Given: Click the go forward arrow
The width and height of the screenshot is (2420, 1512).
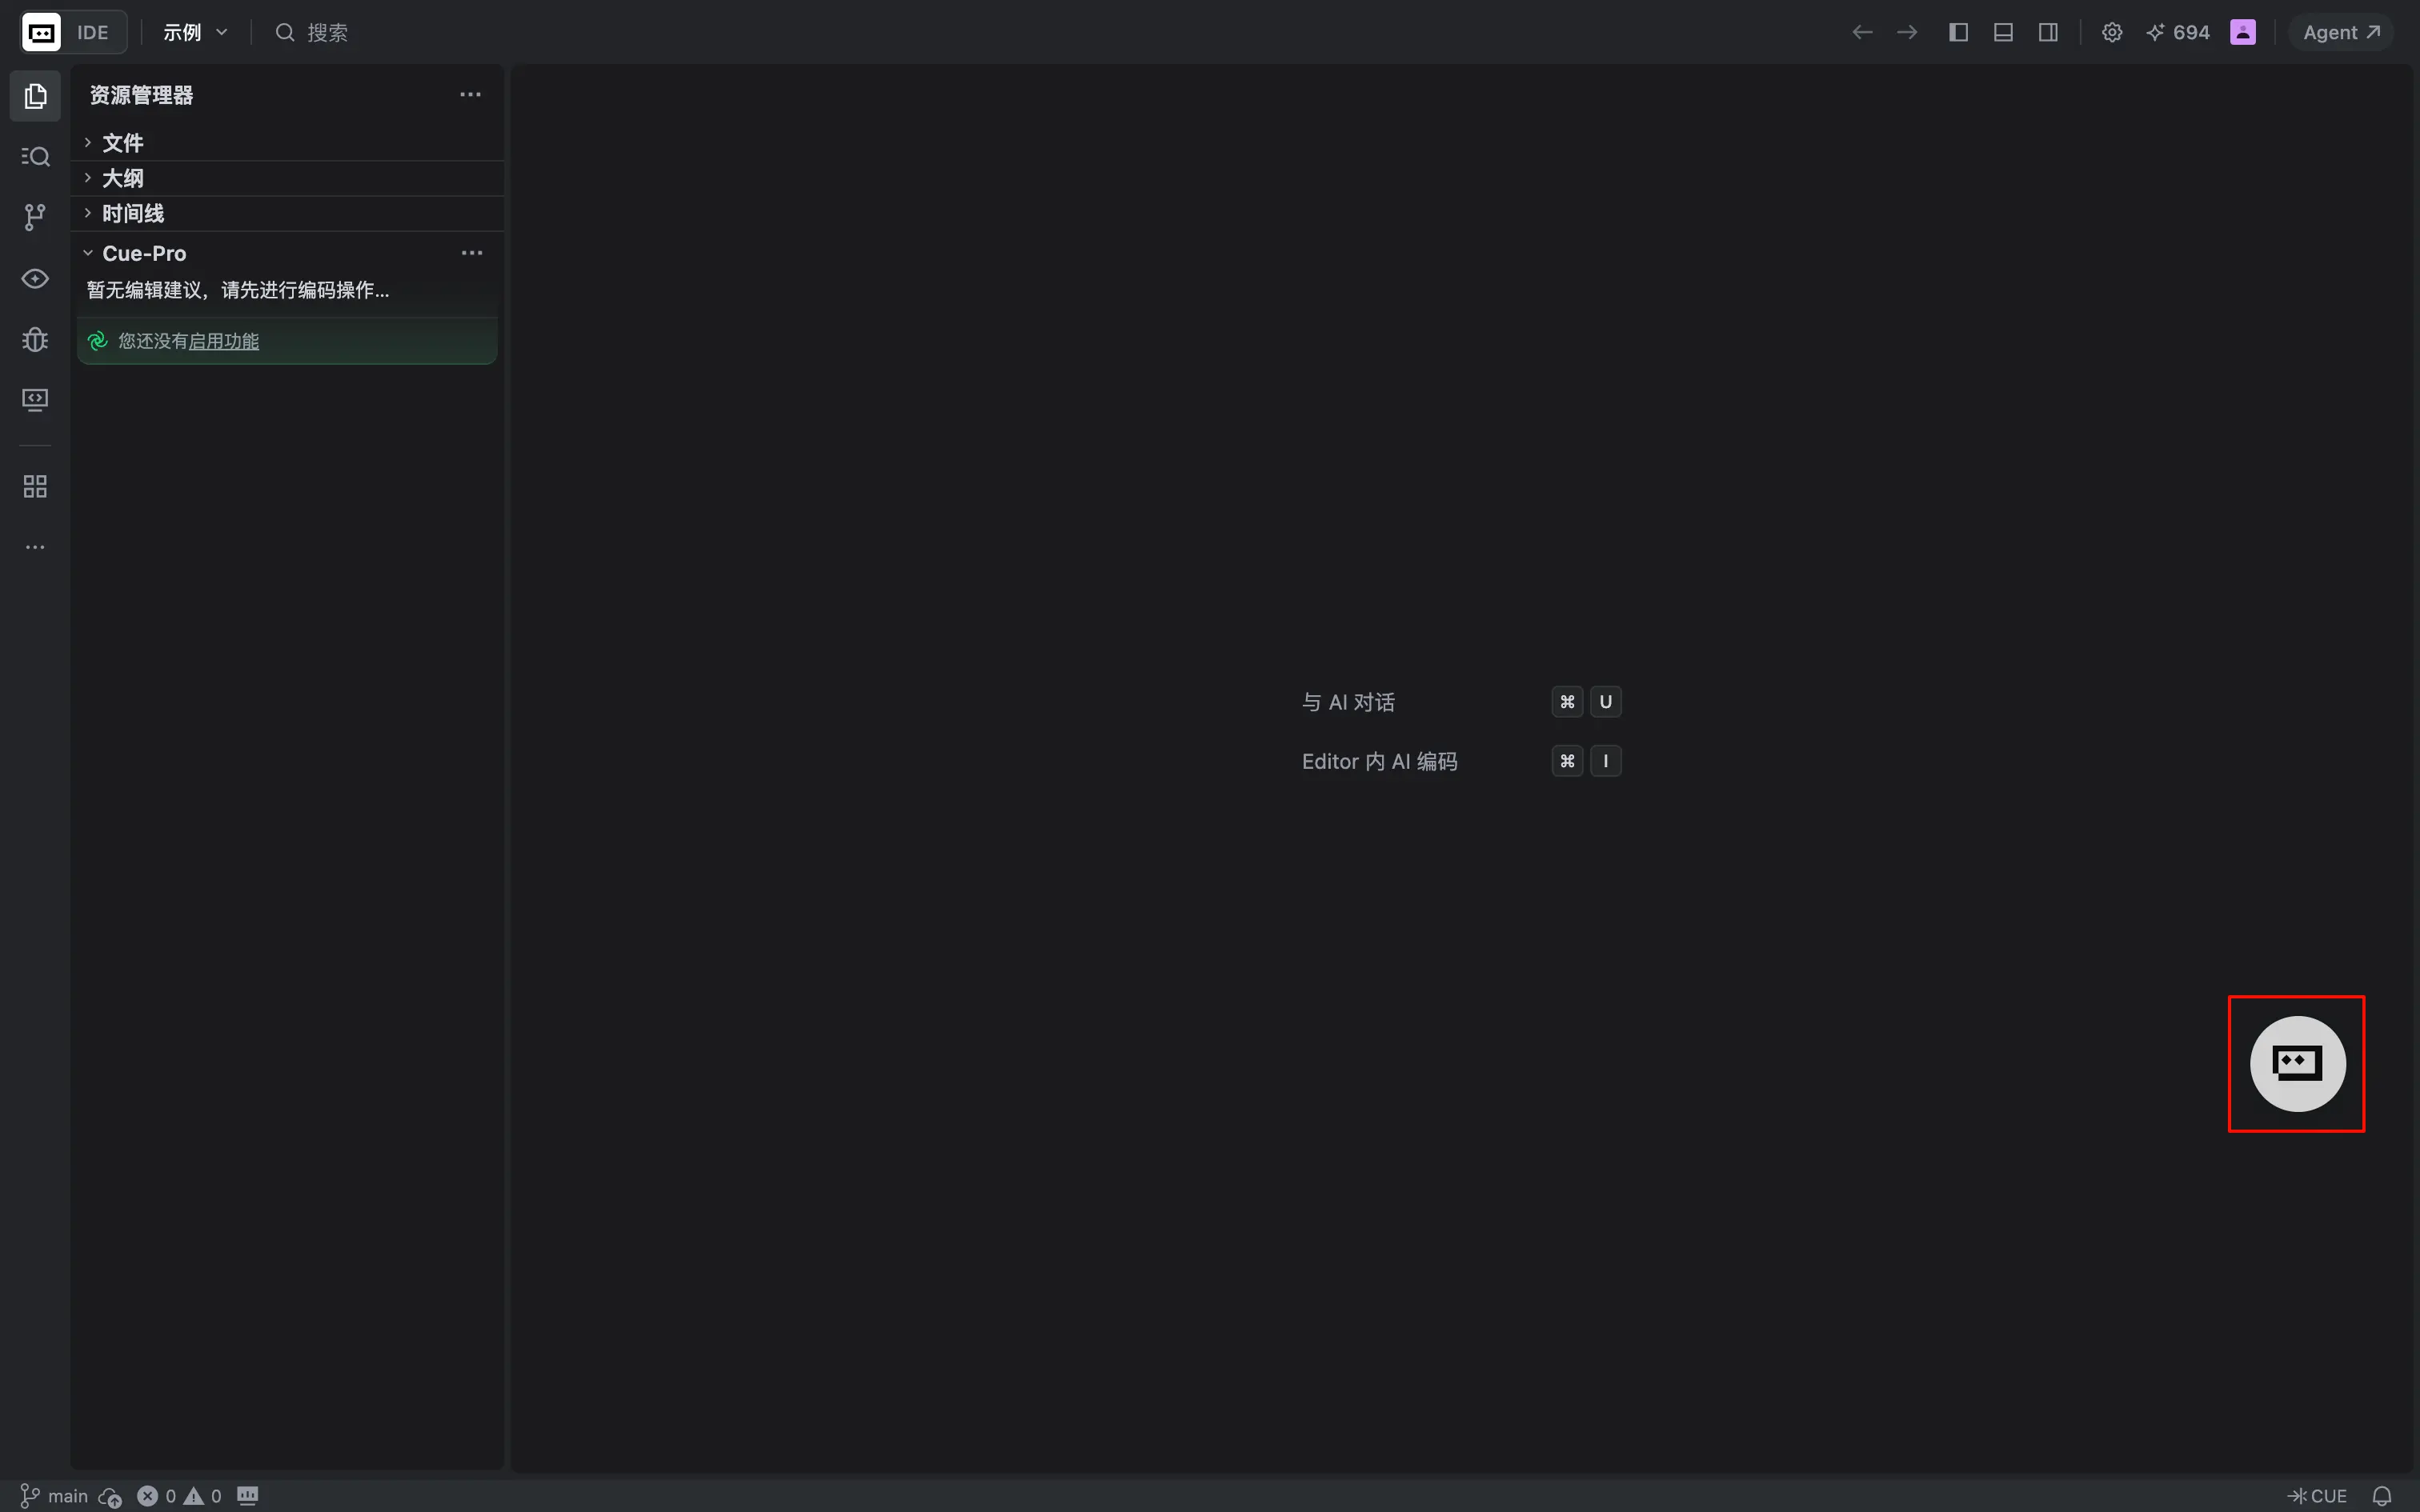Looking at the screenshot, I should tap(1907, 32).
